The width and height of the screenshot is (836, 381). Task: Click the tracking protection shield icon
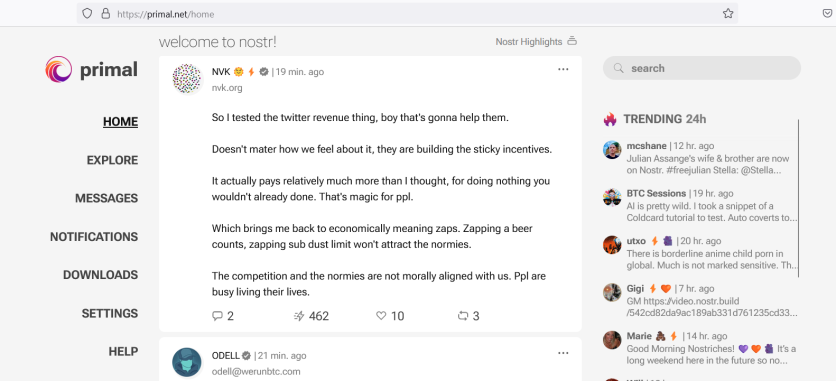[87, 14]
